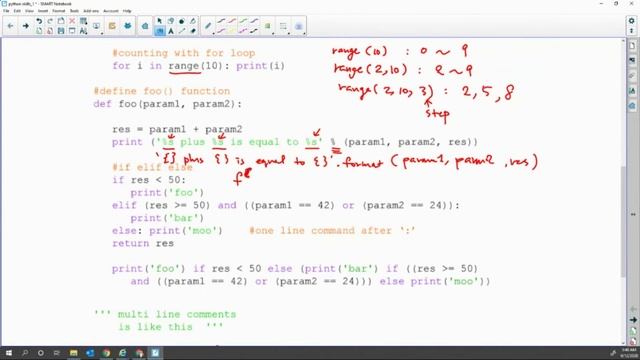640x360 pixels.
Task: Open the Windows Start menu
Action: tap(8, 353)
